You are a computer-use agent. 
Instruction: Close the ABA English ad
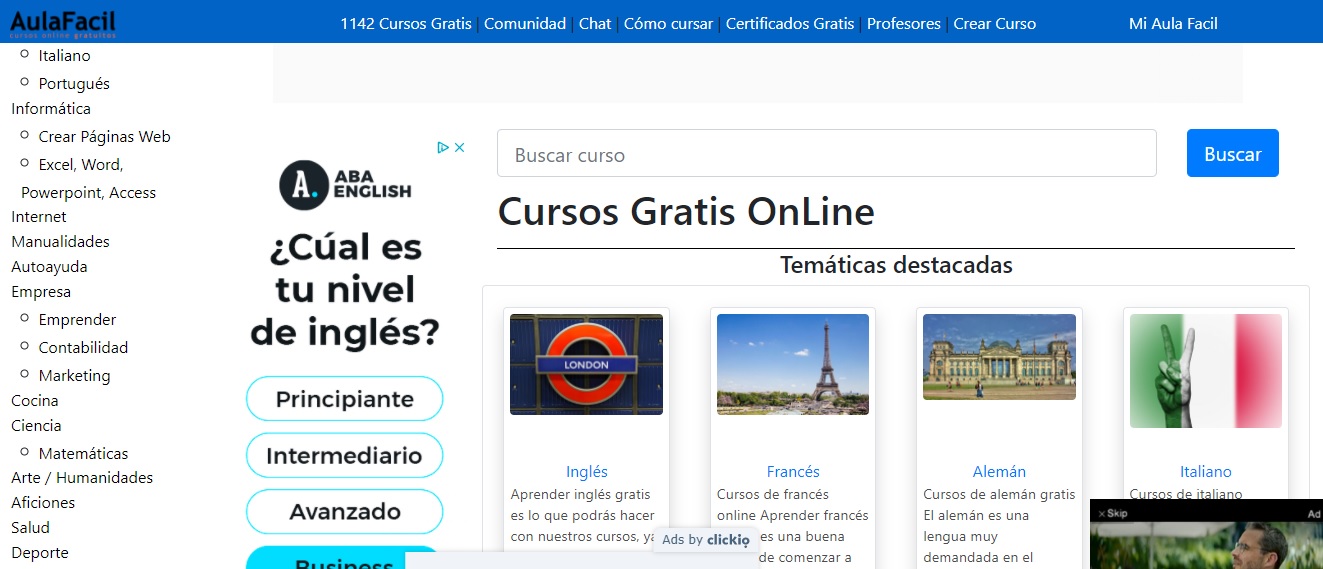(x=460, y=147)
